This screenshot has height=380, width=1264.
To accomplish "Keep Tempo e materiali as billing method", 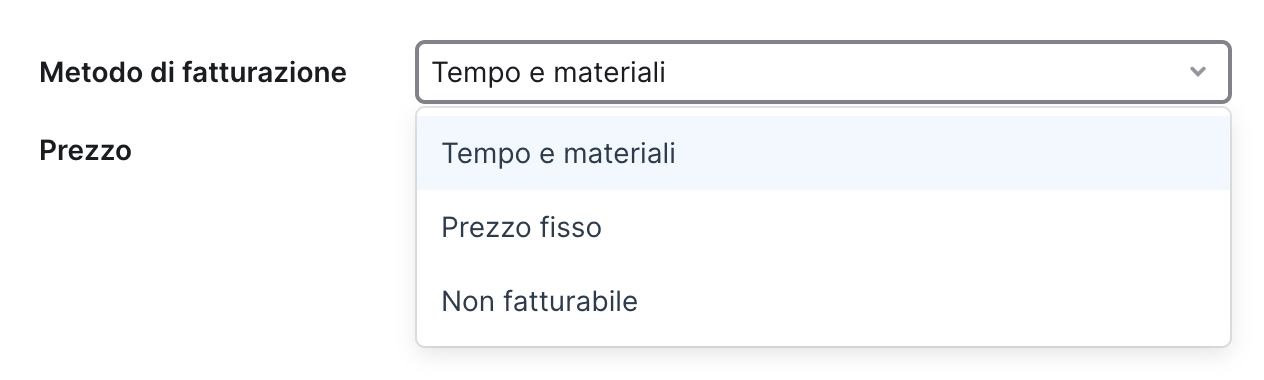I will (823, 153).
